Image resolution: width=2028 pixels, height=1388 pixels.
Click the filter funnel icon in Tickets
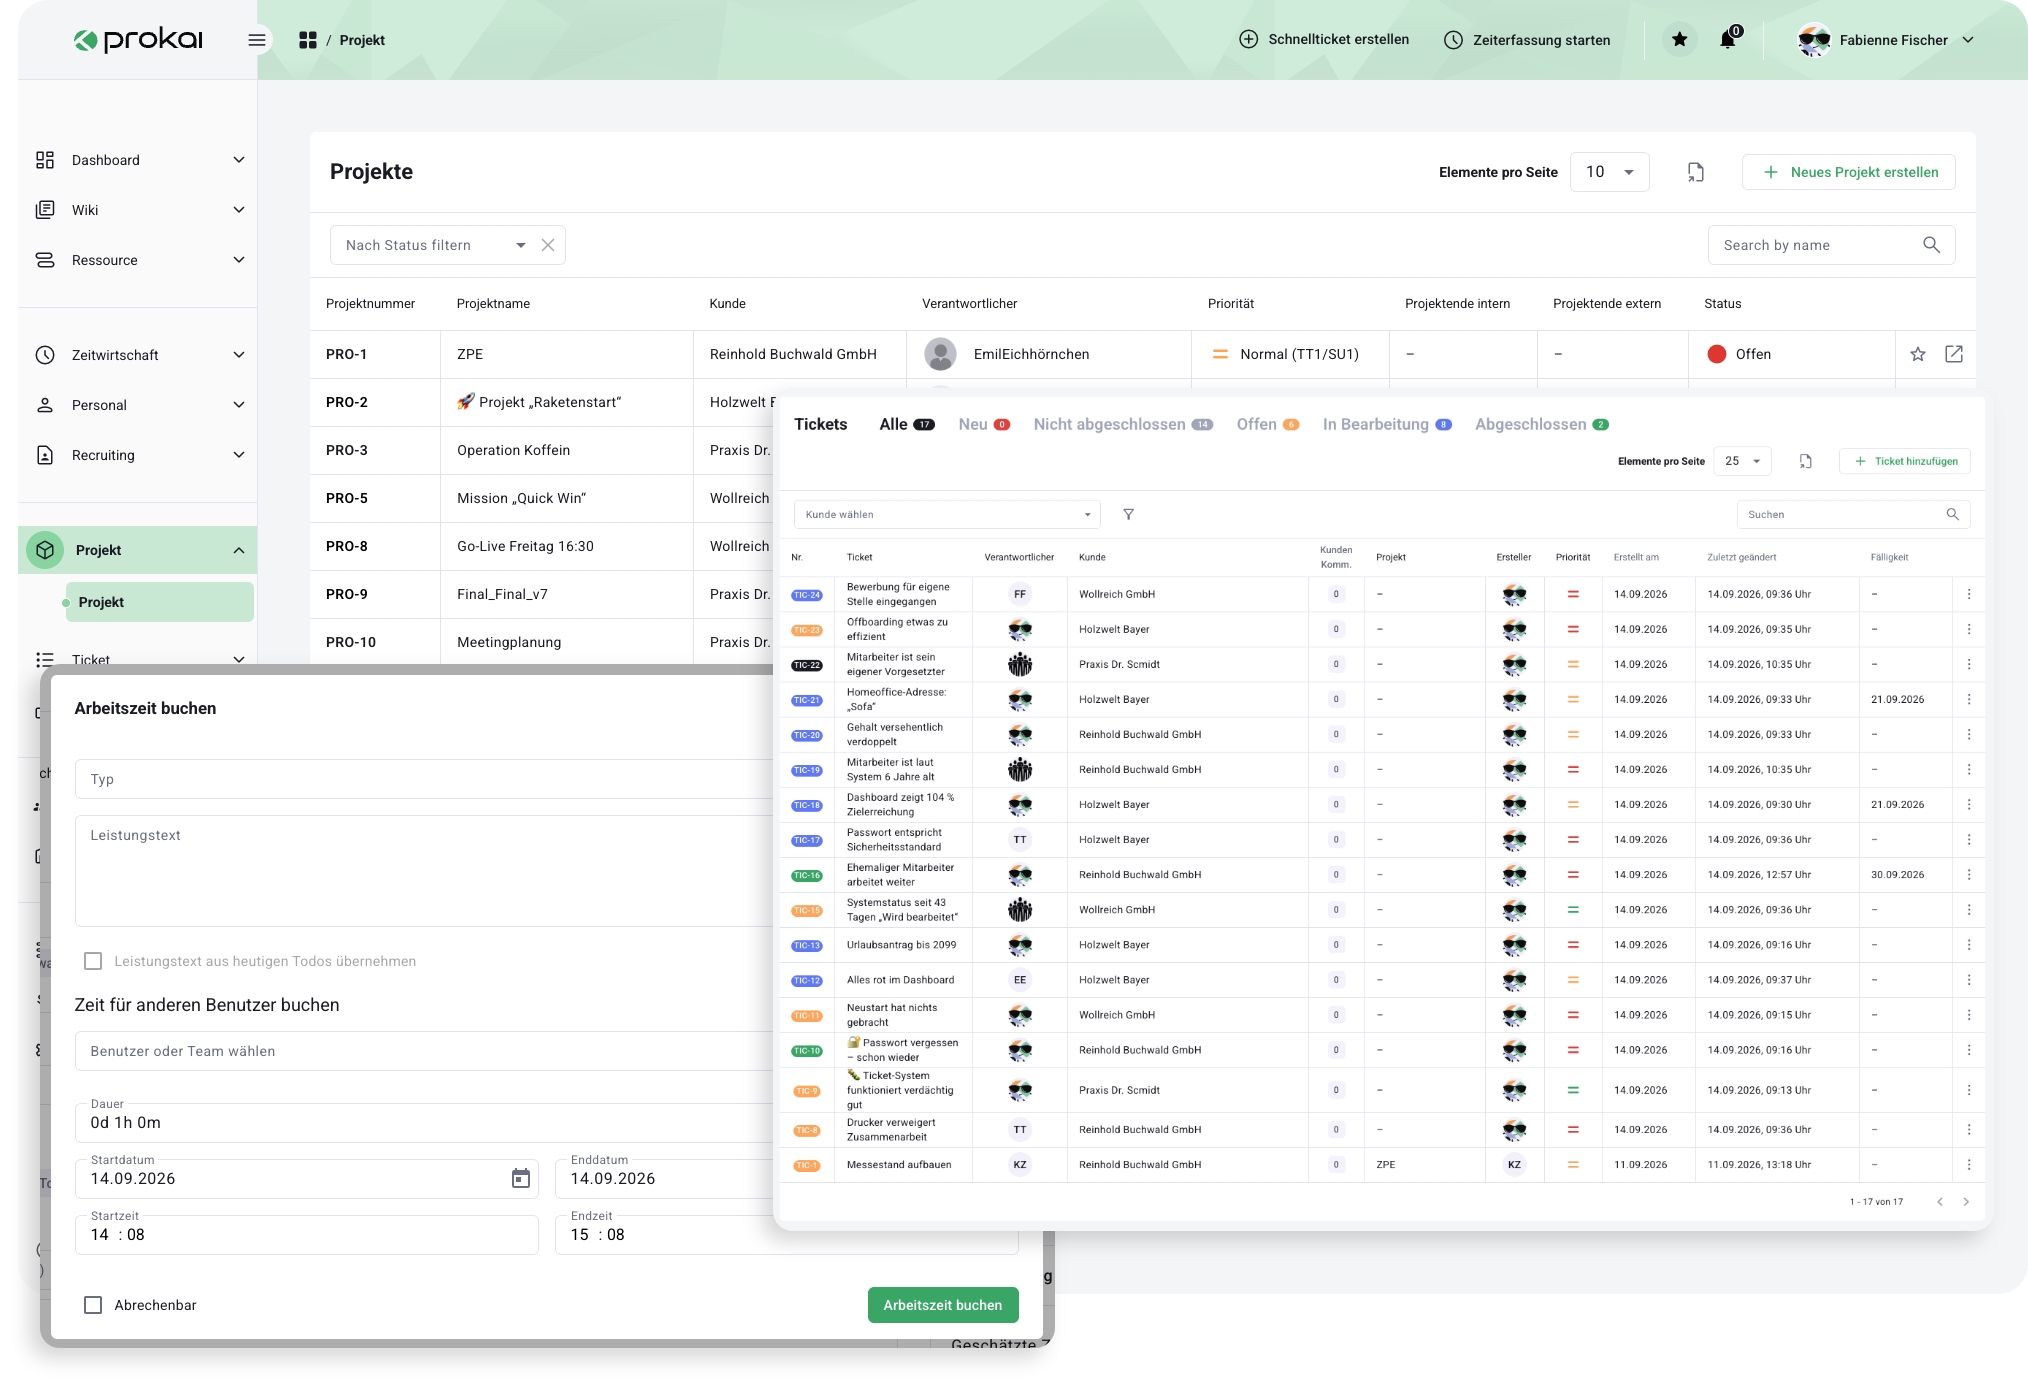(1128, 514)
